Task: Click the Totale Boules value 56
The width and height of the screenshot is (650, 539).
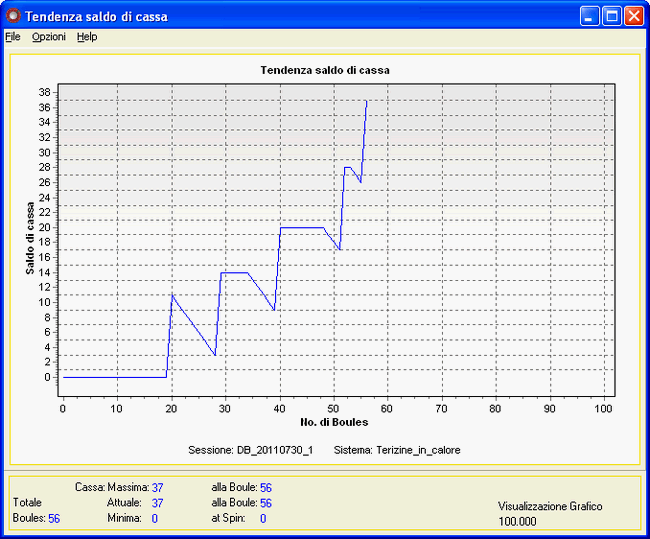Action: 54,519
